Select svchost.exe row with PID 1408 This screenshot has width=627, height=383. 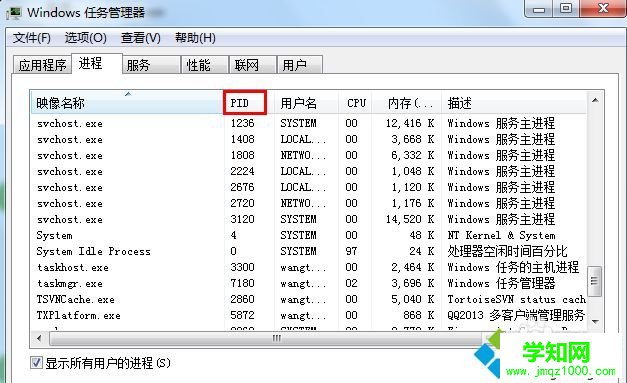pos(309,139)
